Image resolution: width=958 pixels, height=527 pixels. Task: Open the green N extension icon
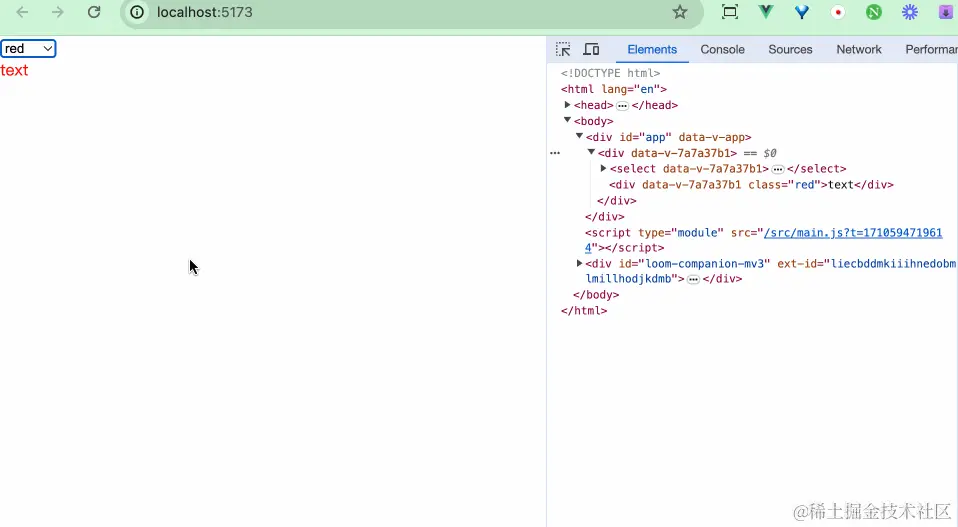coord(874,12)
